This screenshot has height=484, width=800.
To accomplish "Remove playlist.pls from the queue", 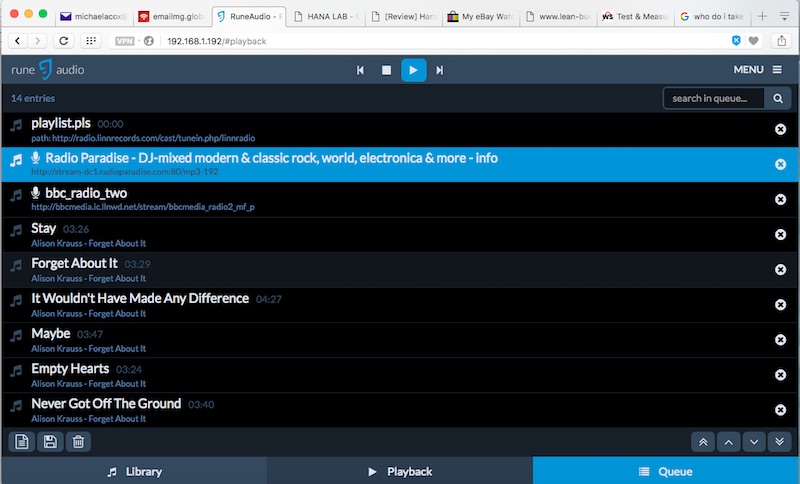I will (780, 129).
